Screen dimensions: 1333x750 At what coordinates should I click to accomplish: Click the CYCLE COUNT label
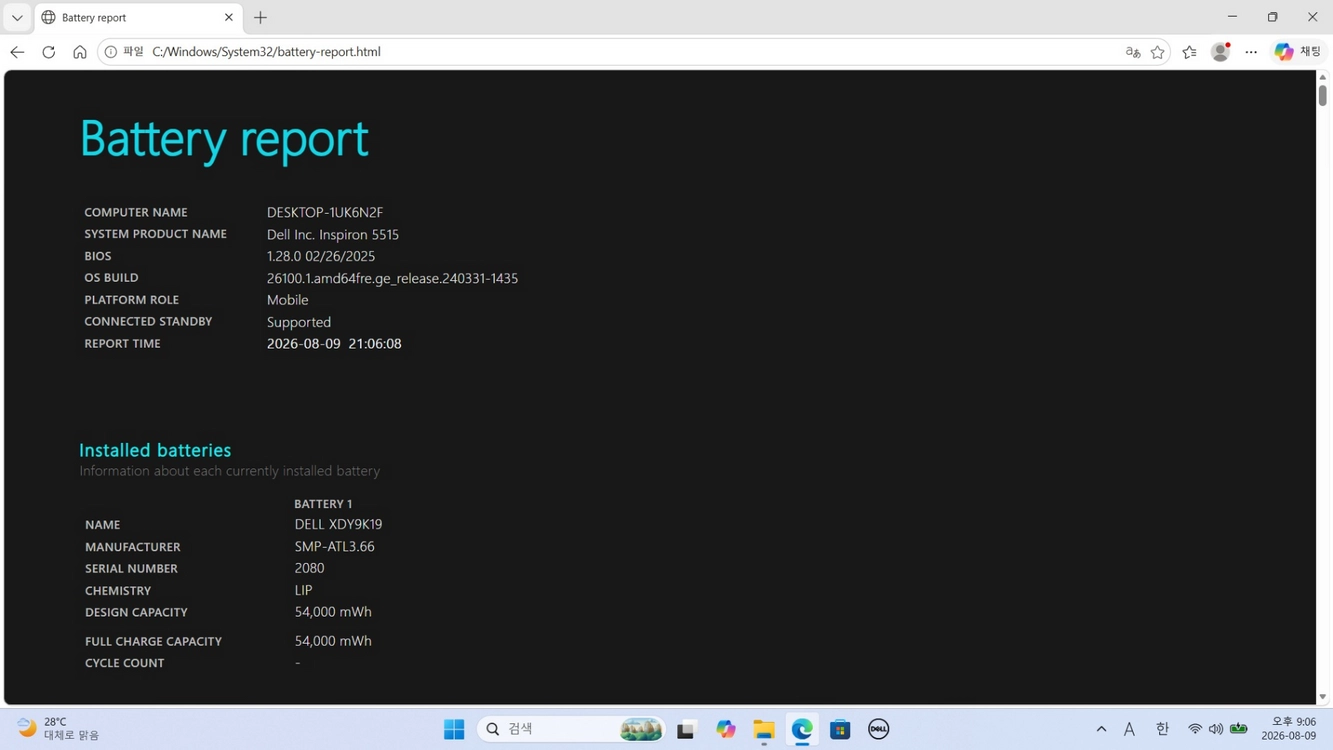point(124,663)
